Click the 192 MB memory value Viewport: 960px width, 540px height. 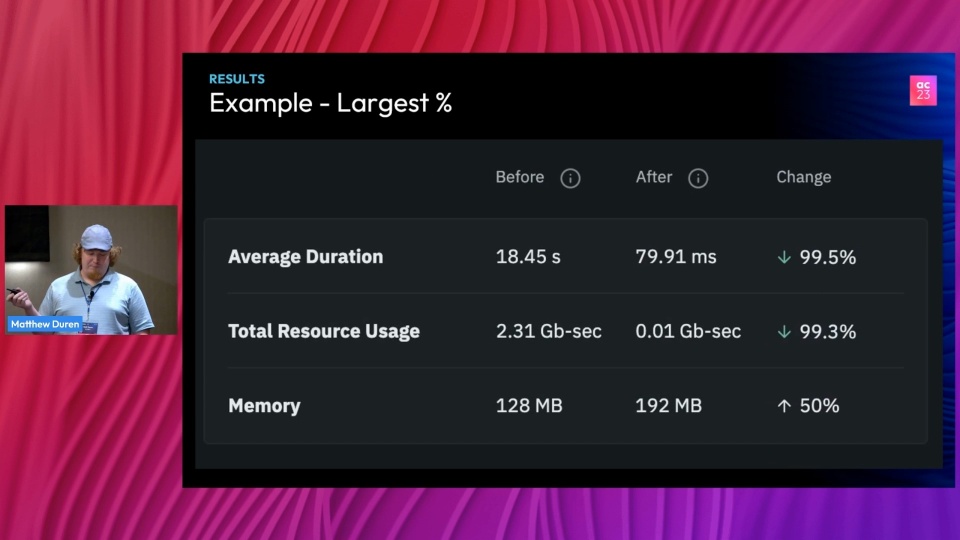click(x=669, y=405)
